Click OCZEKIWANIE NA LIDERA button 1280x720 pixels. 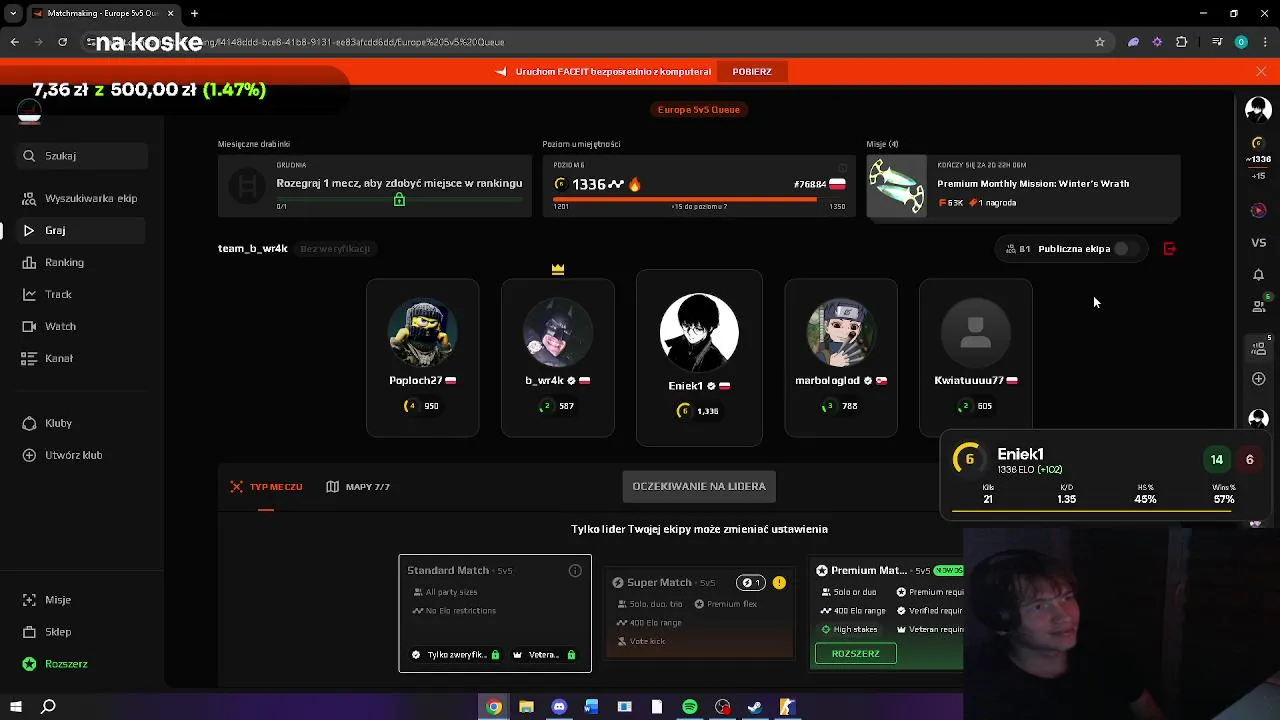(699, 487)
